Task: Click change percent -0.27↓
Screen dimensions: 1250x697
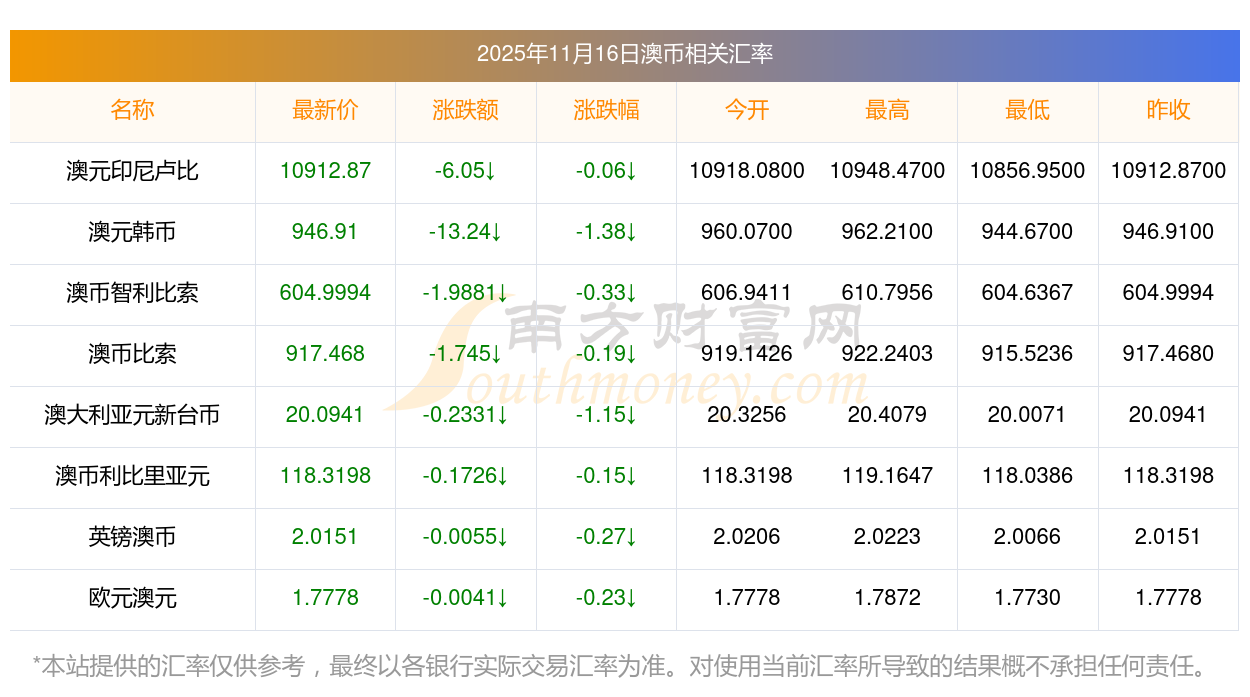Action: 606,537
